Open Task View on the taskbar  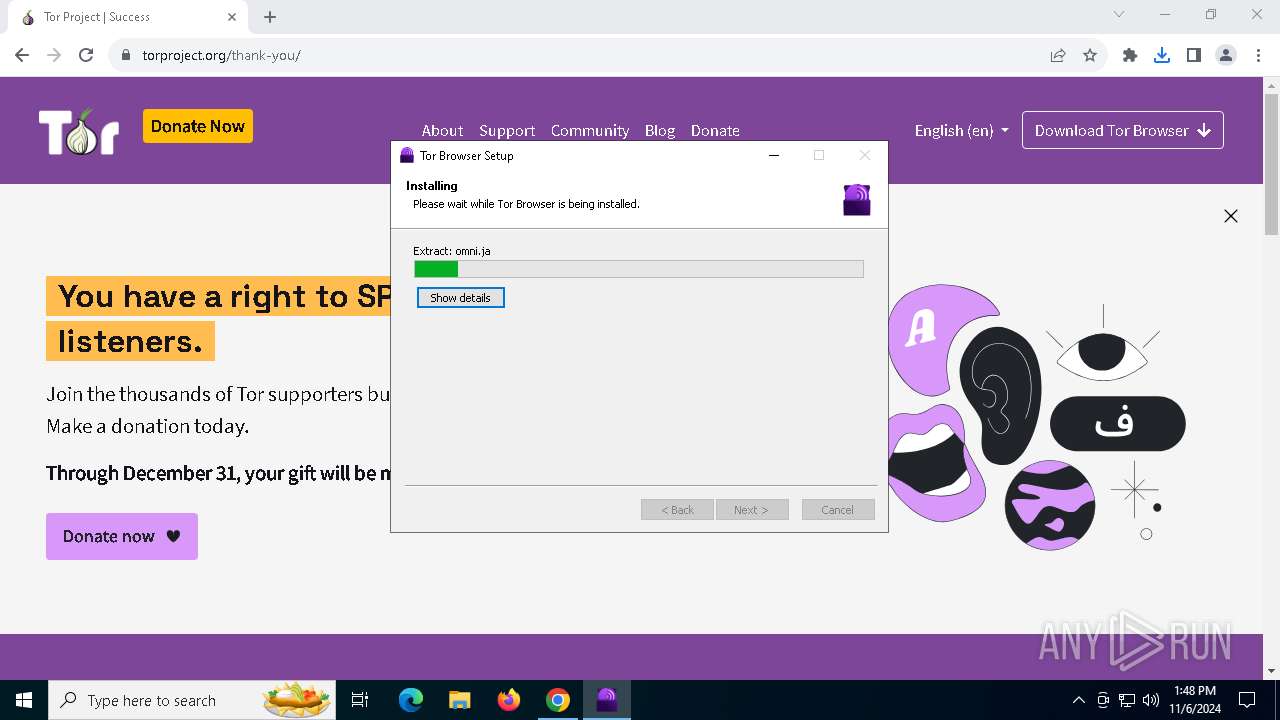pyautogui.click(x=360, y=700)
